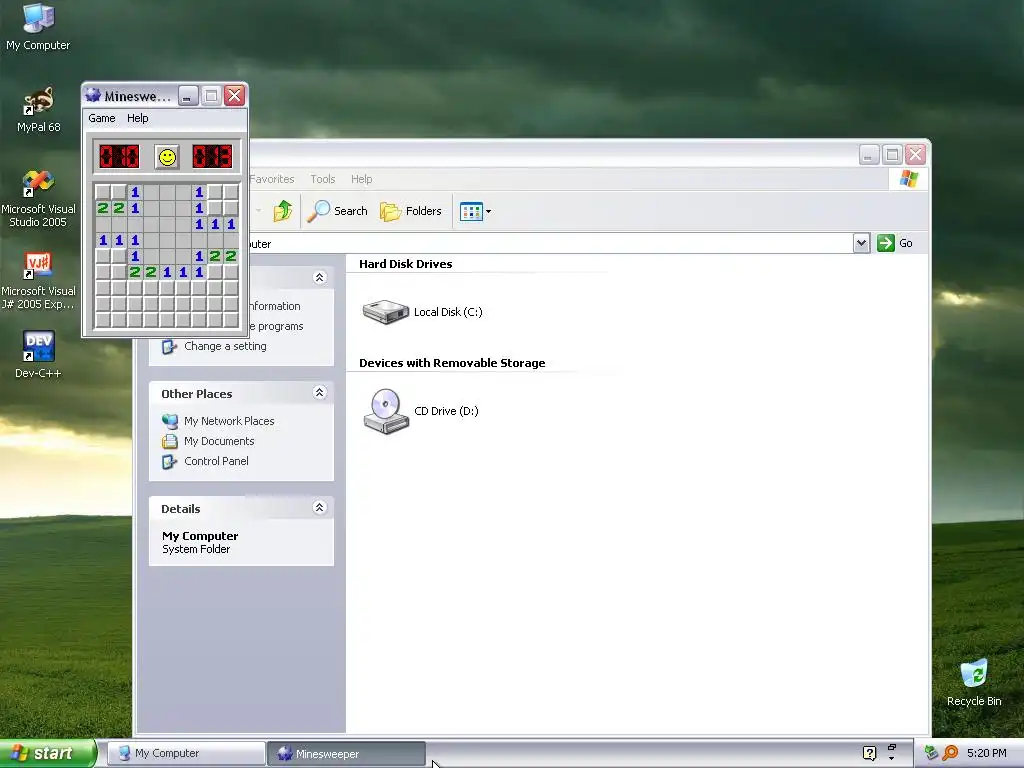Click the Safely Remove Hardware tray icon
This screenshot has width=1024, height=768.
(x=932, y=753)
